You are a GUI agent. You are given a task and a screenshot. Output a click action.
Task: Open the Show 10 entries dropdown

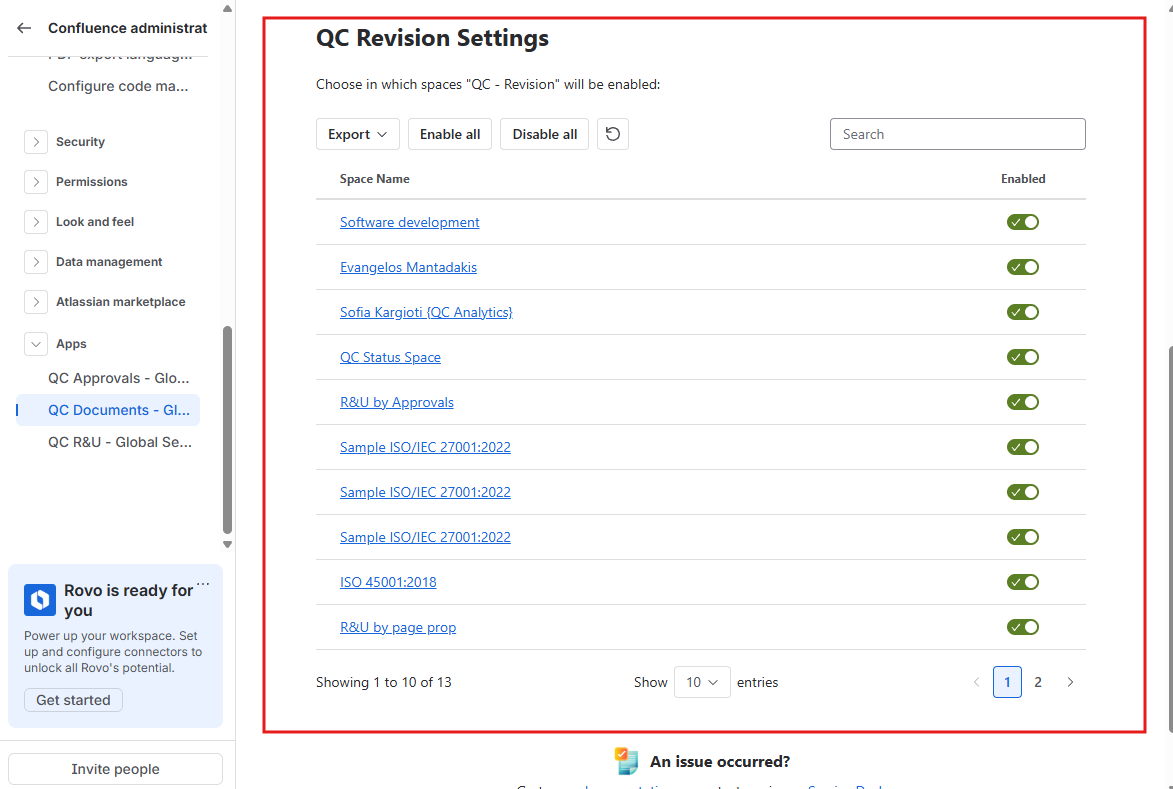pos(702,682)
